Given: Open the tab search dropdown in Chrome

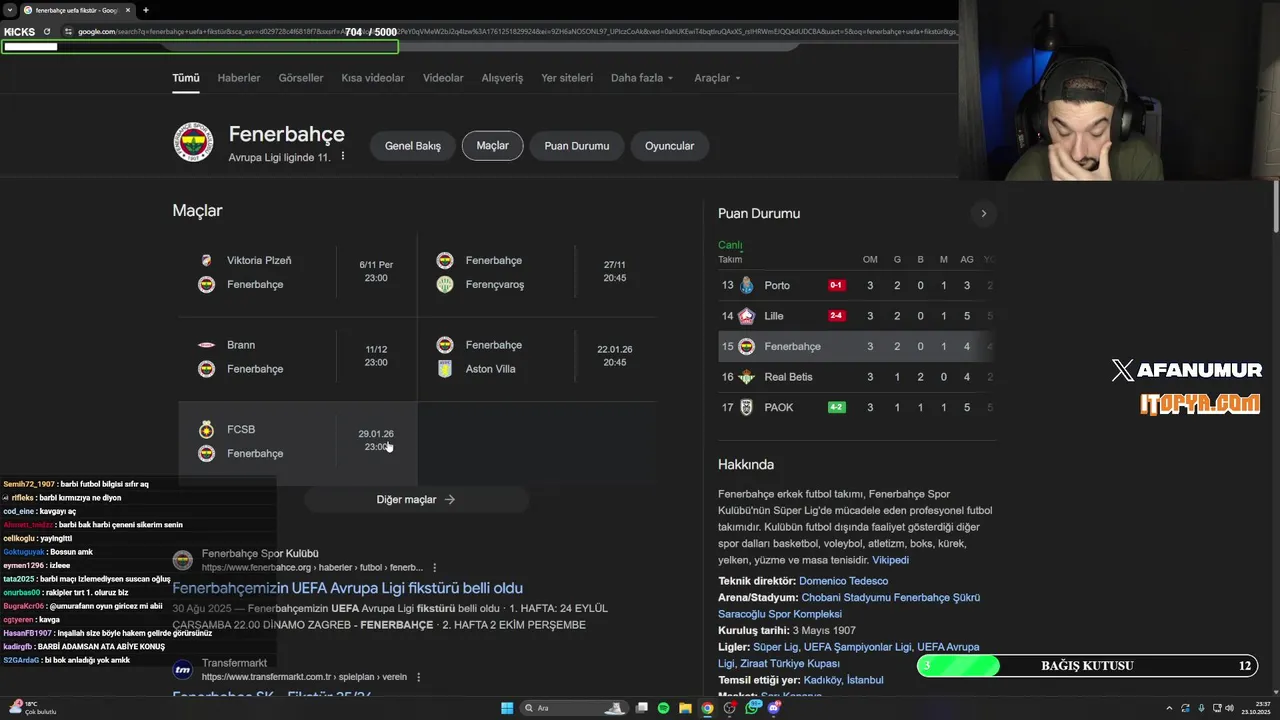Looking at the screenshot, I should coord(10,10).
